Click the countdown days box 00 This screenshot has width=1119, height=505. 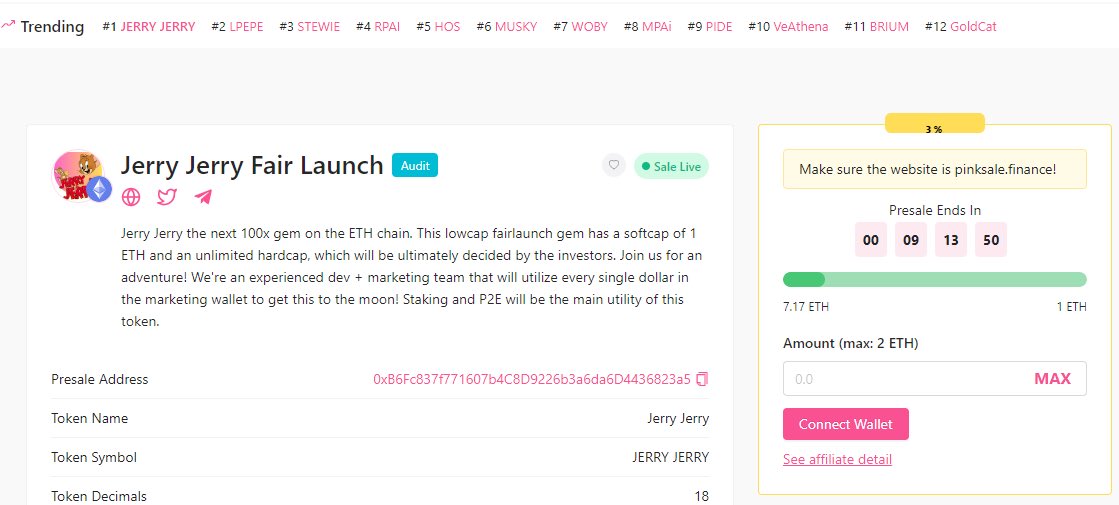[x=871, y=240]
